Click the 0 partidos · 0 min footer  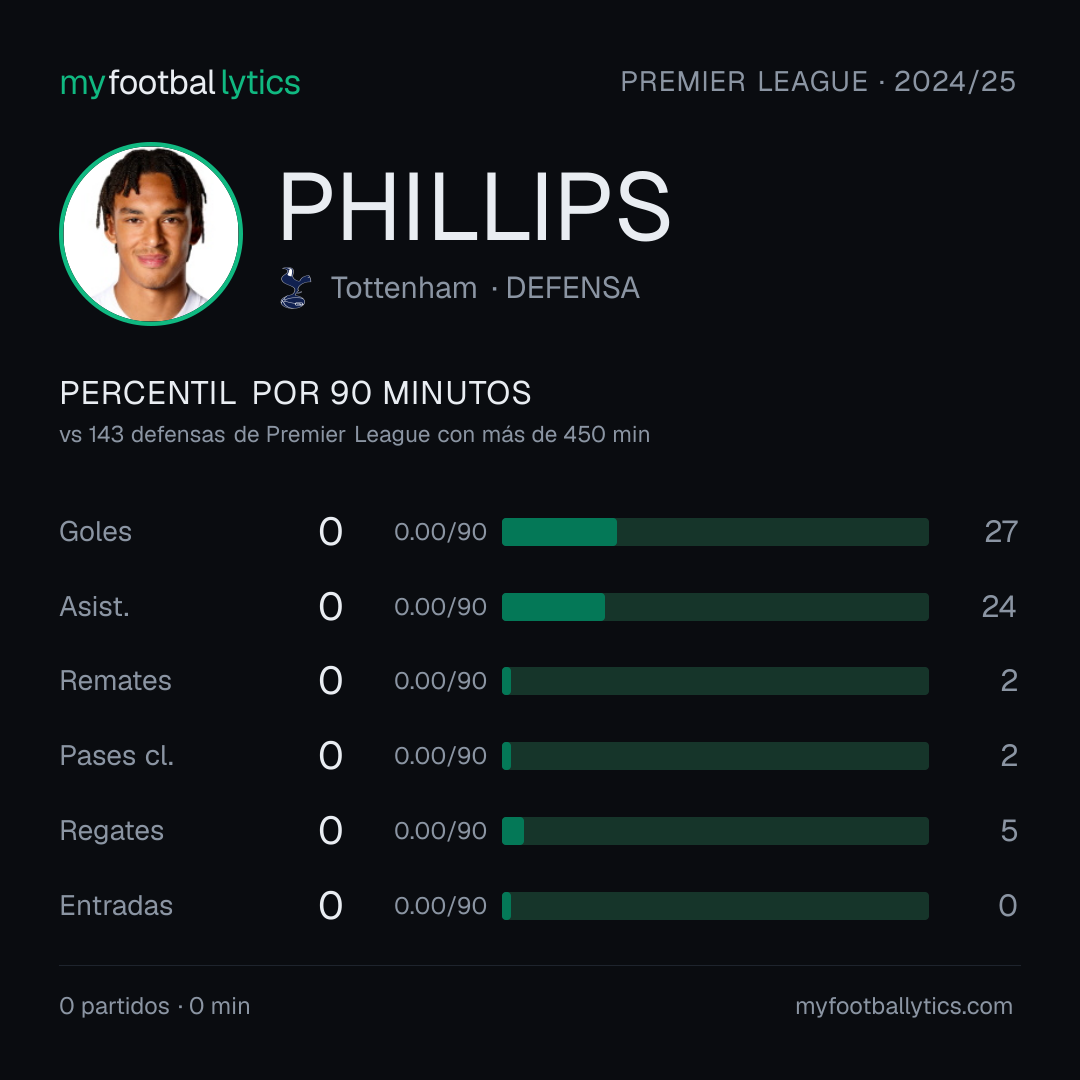point(155,1006)
